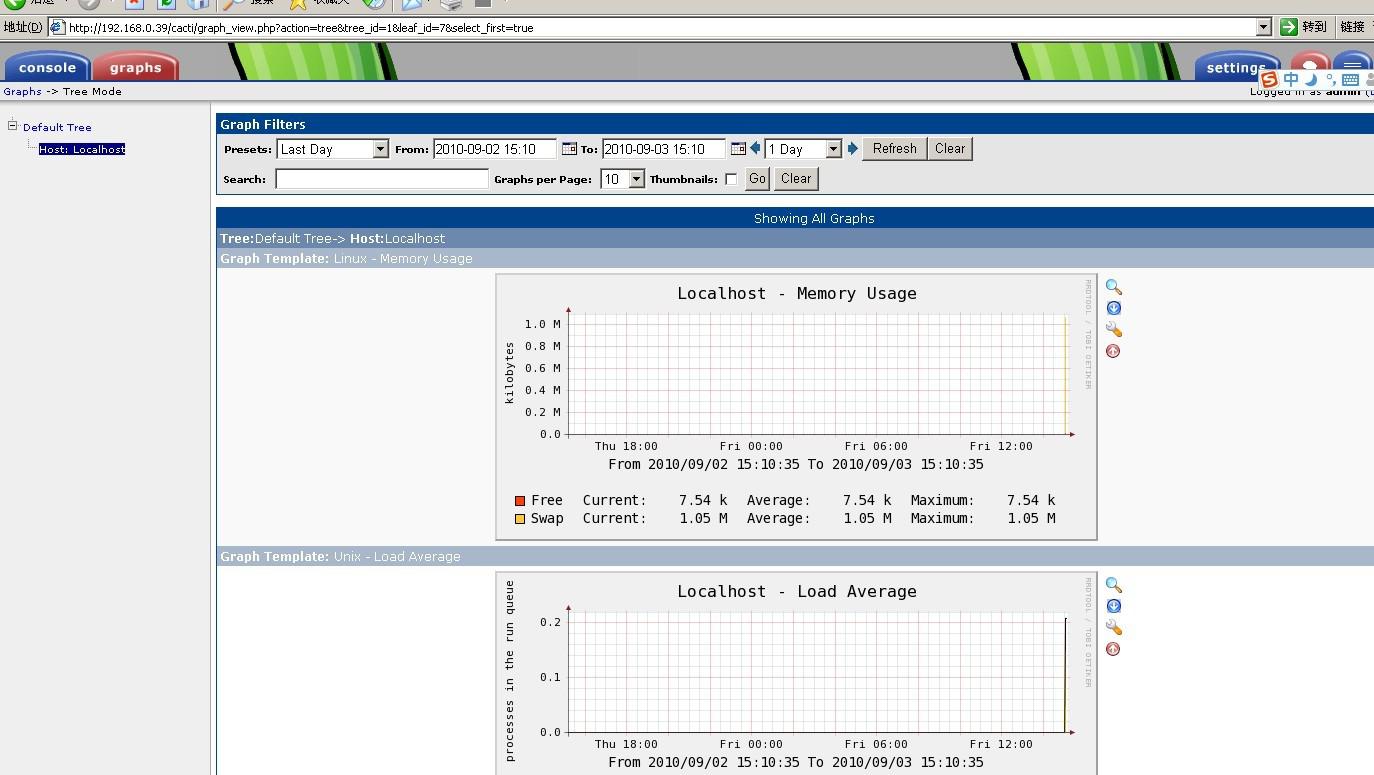This screenshot has height=775, width=1374.
Task: Open the Graphs breadcrumb link
Action: pos(22,91)
